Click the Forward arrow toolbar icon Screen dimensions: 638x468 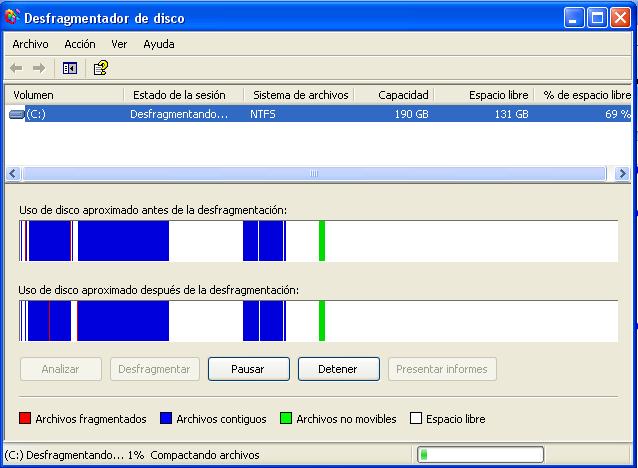39,68
